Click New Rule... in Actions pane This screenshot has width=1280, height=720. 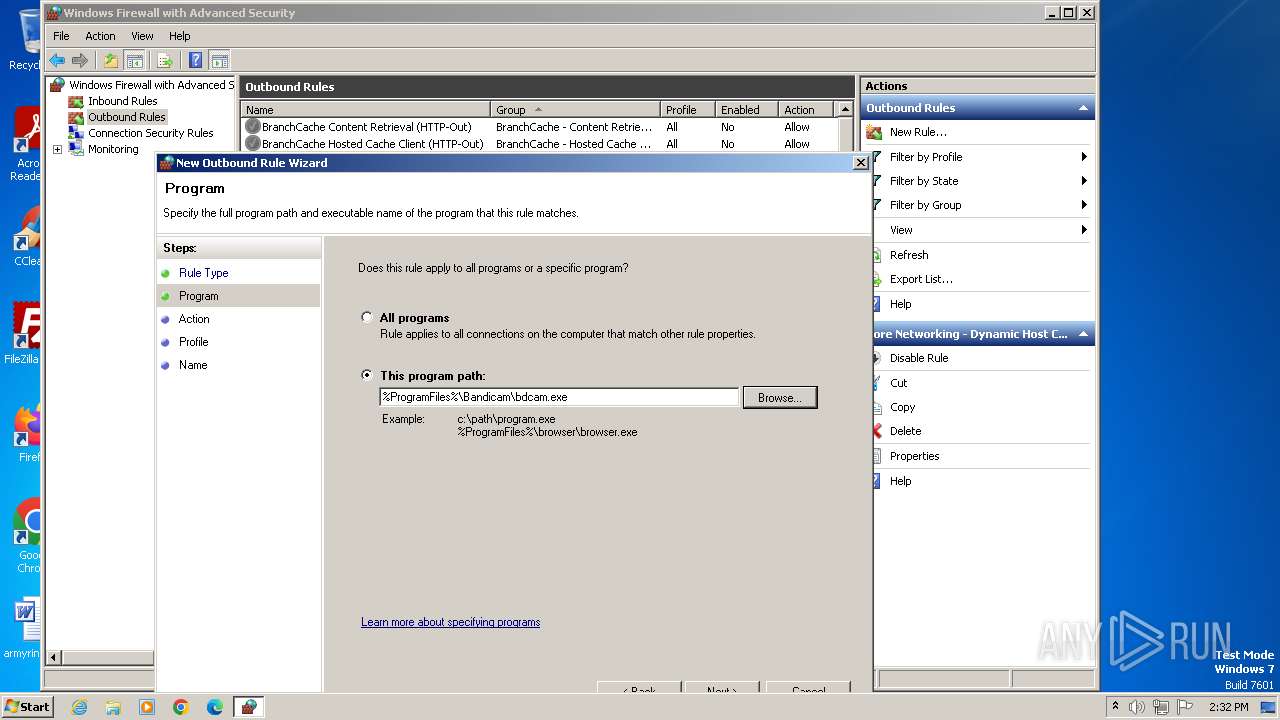918,132
